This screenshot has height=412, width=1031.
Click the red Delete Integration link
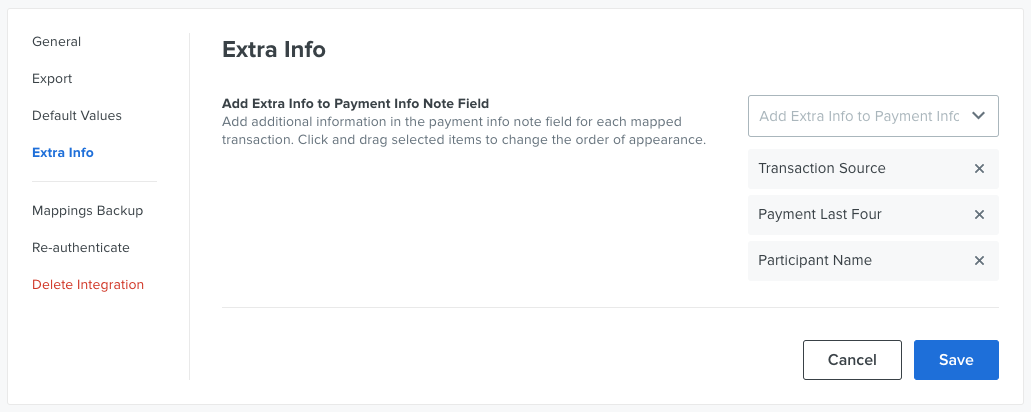[88, 285]
